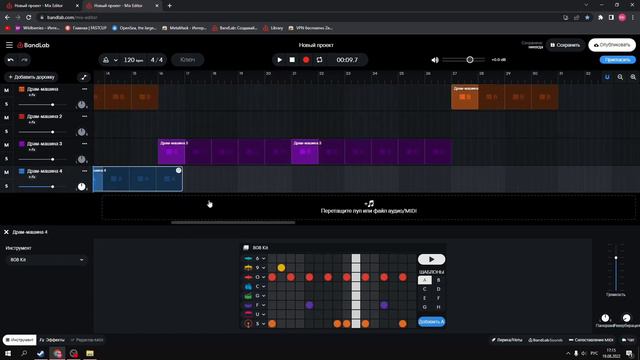Click the zoom in magnifier icon
Viewport: 640px width, 360px height.
tap(633, 77)
